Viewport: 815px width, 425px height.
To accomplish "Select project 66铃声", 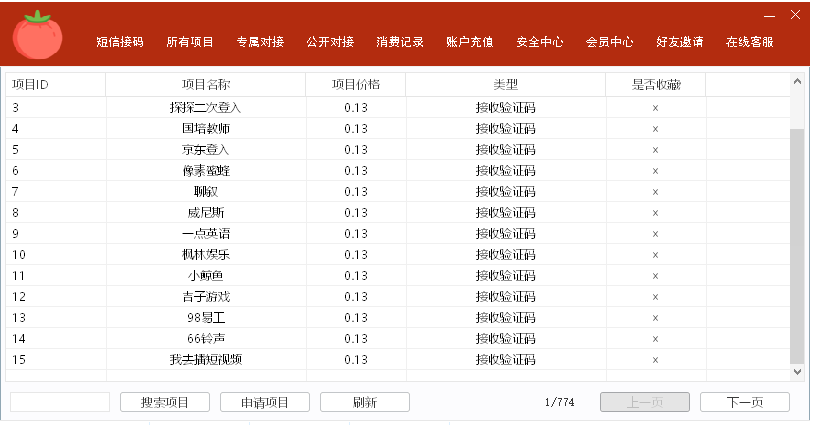I will [x=206, y=339].
